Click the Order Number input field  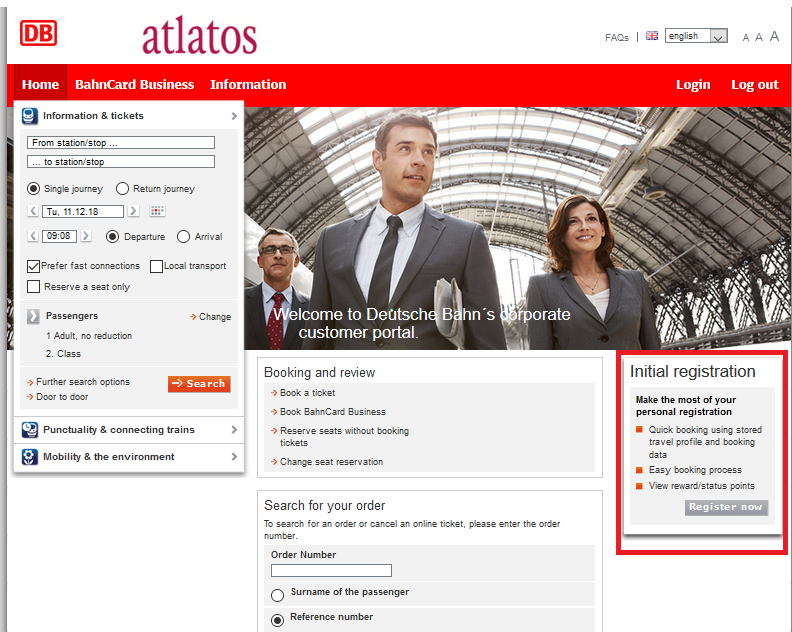click(331, 570)
